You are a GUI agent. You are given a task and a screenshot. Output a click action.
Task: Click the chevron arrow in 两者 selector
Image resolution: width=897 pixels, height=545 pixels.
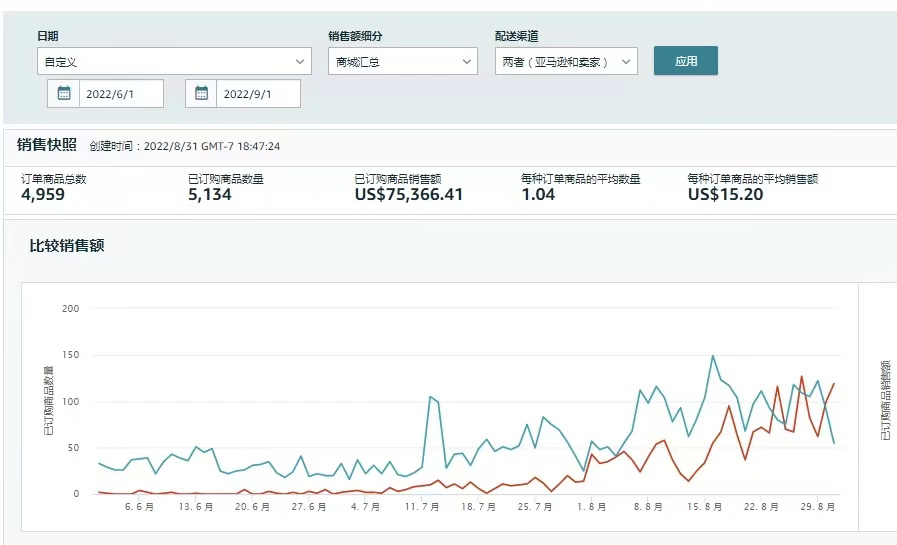tap(626, 62)
